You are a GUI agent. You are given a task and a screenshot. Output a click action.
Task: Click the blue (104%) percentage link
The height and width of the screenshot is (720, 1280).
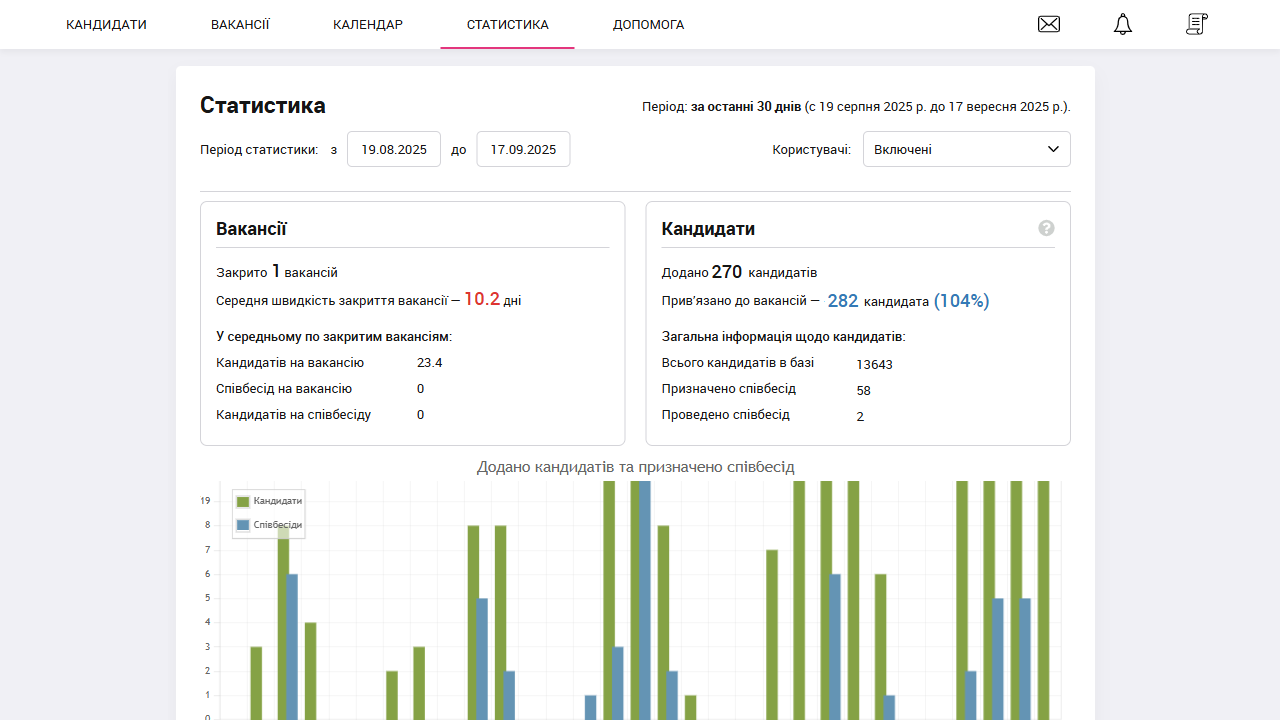coord(961,300)
